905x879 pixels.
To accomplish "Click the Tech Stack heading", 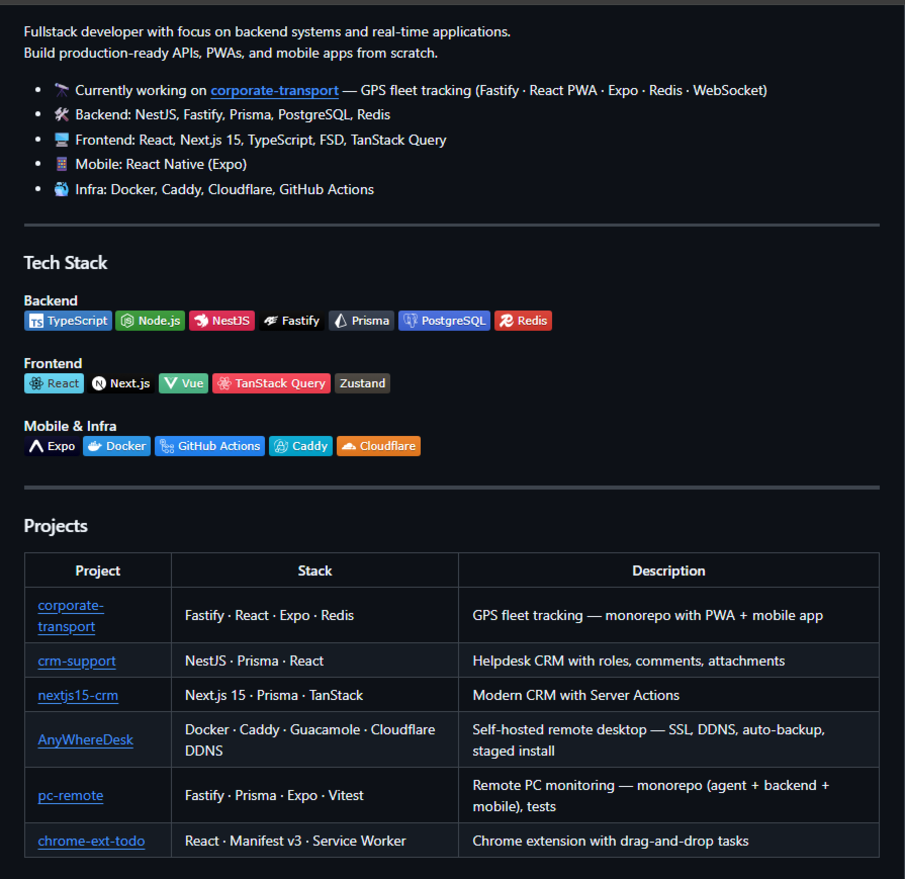I will (65, 263).
